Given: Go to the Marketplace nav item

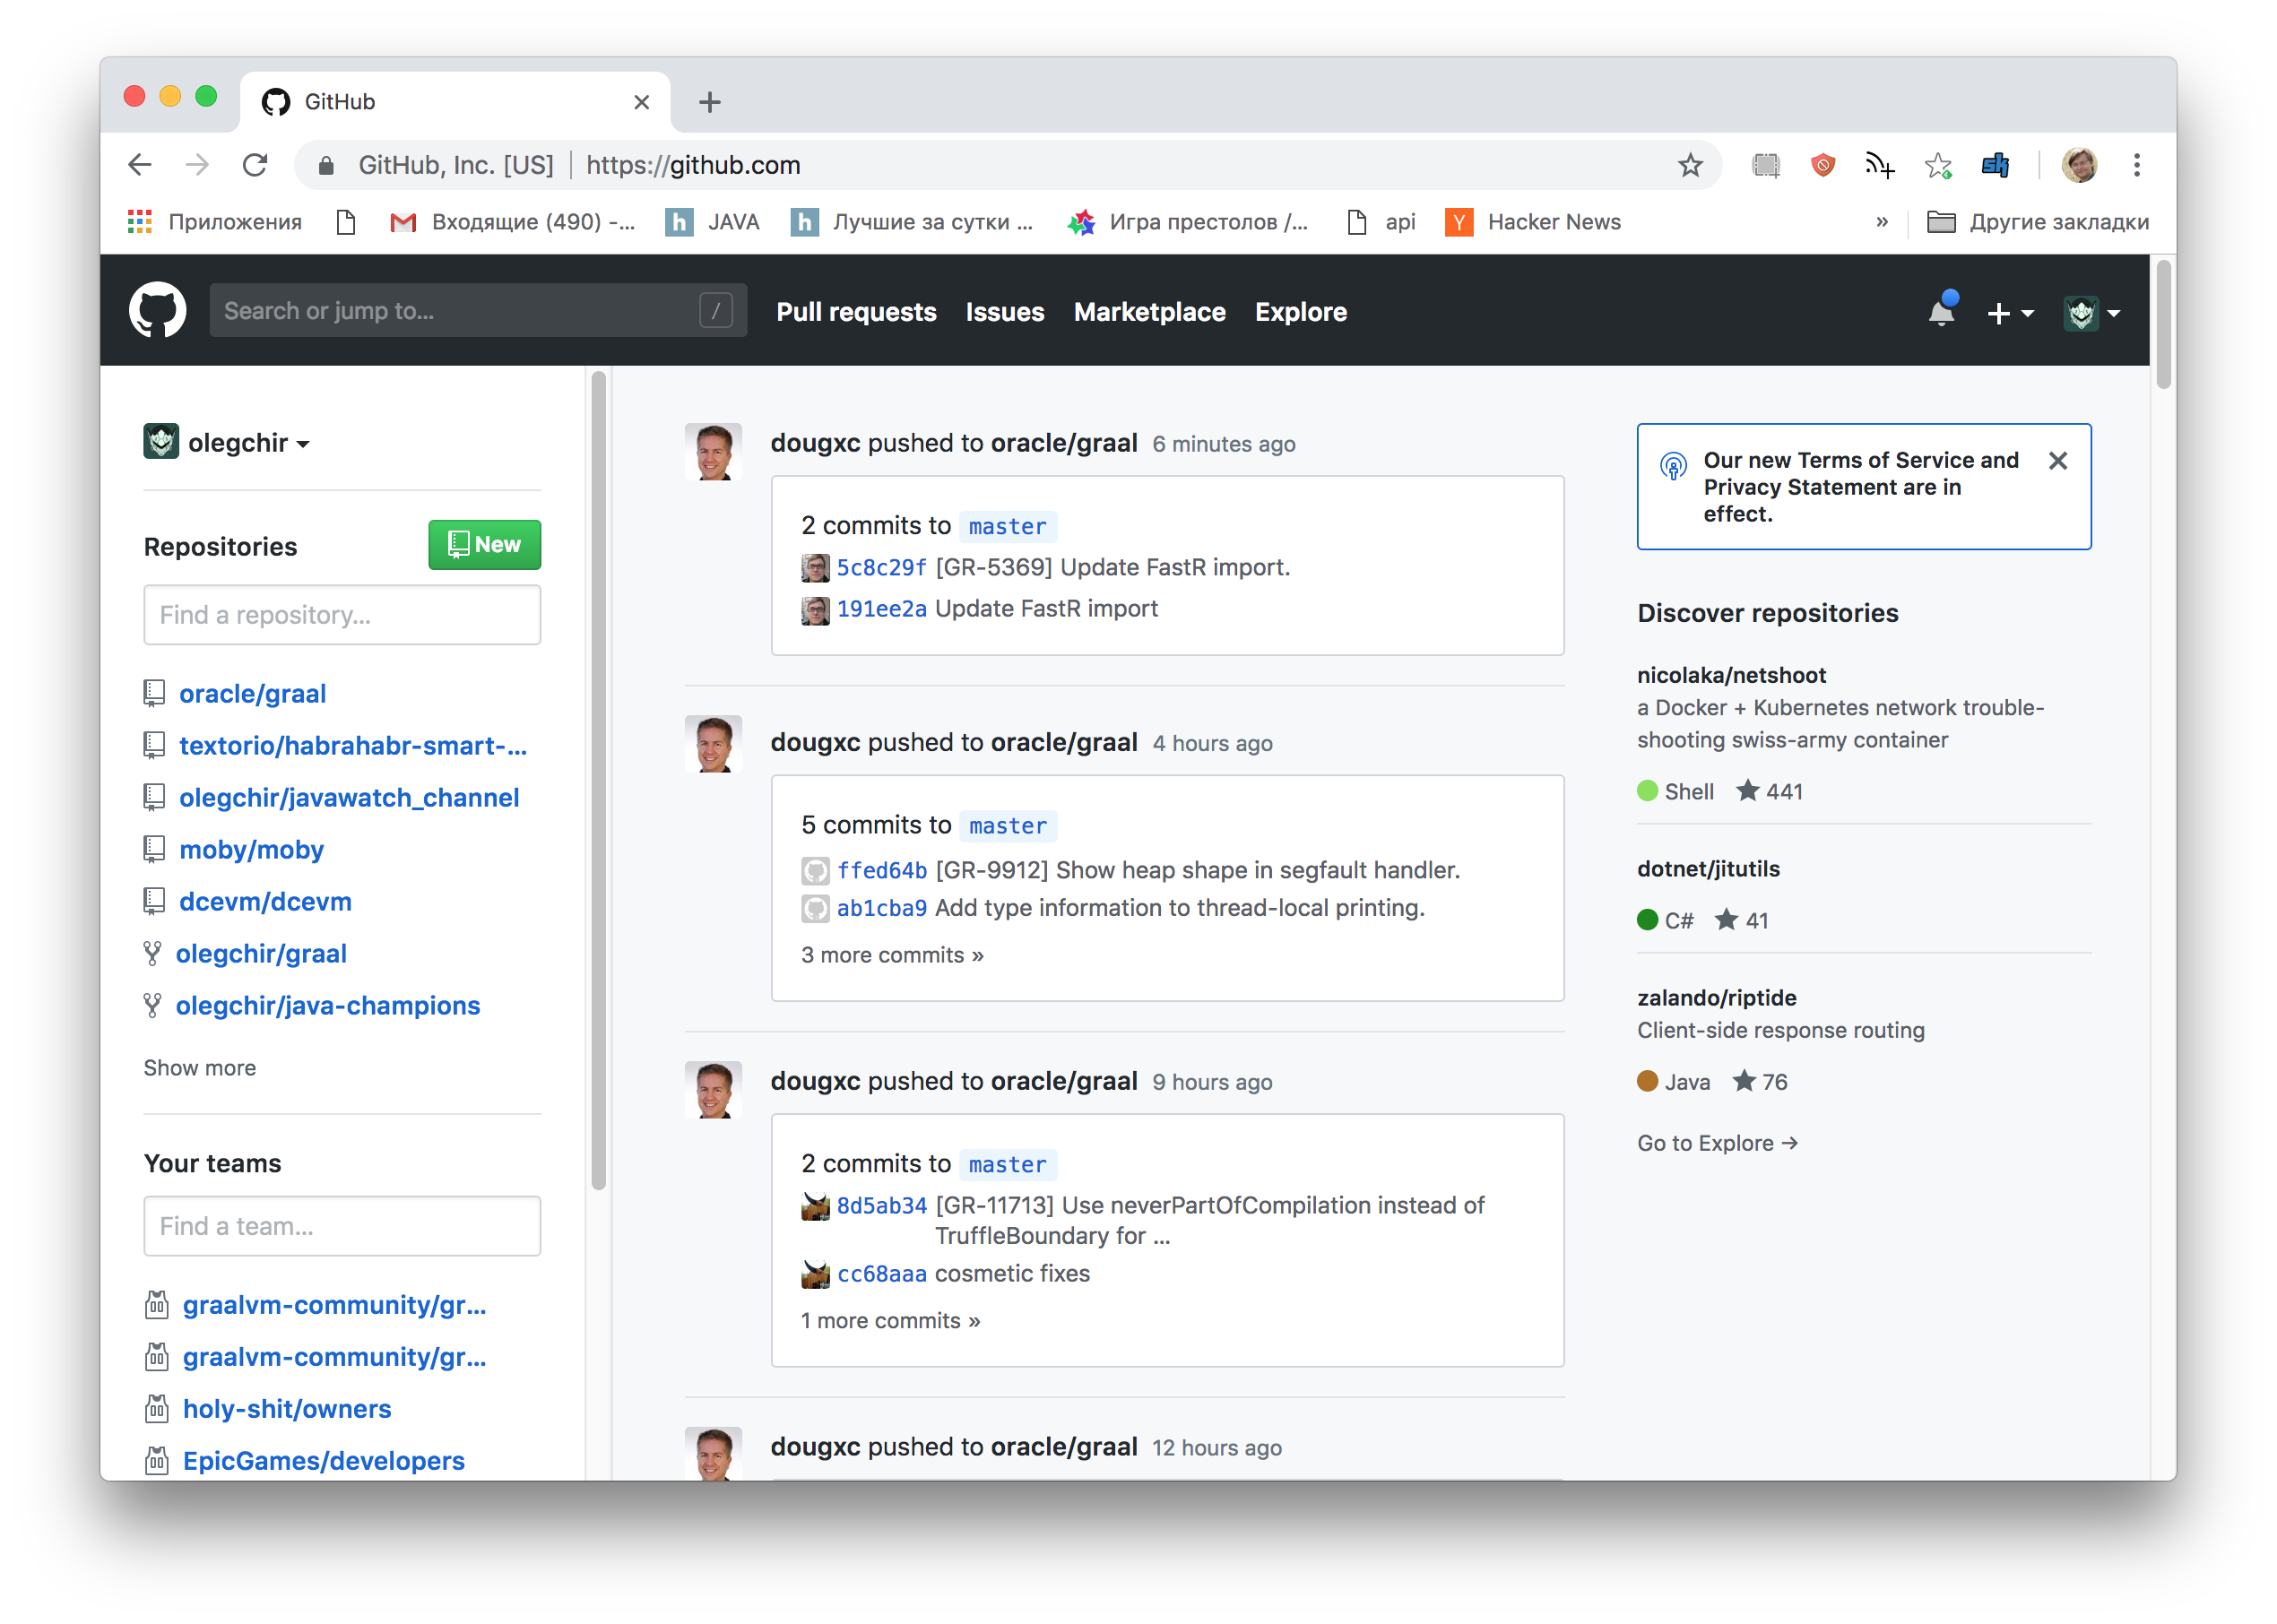Looking at the screenshot, I should [x=1149, y=312].
